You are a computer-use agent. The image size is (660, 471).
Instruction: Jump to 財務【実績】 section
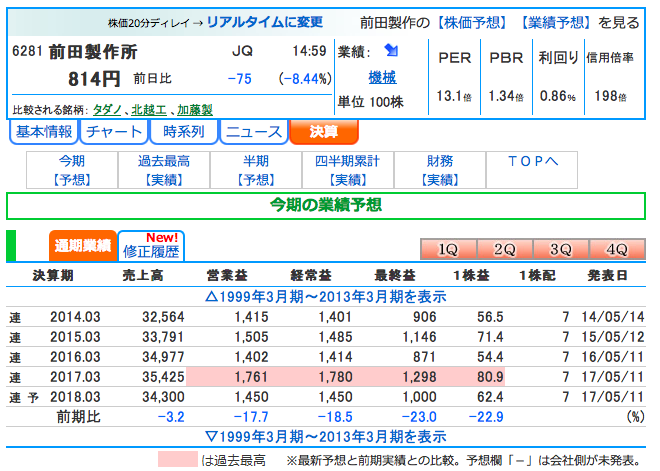(440, 170)
